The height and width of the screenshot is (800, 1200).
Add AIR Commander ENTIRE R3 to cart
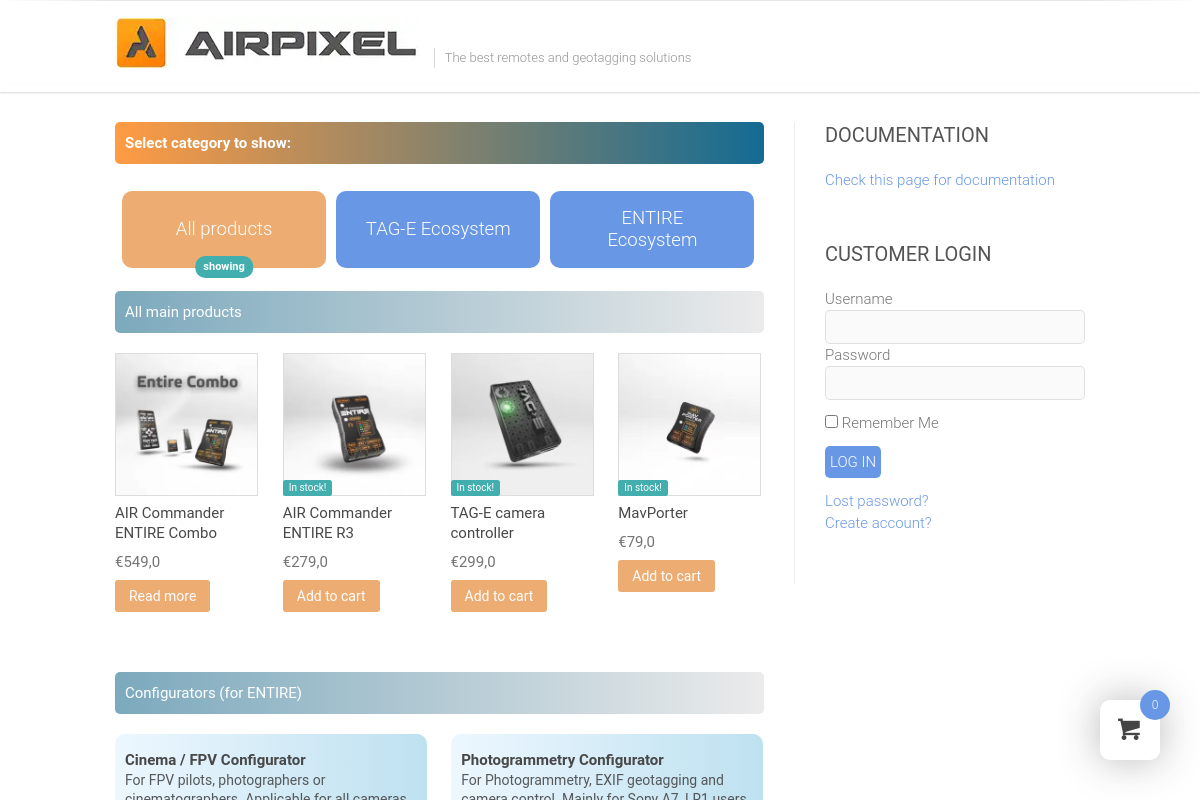point(331,596)
